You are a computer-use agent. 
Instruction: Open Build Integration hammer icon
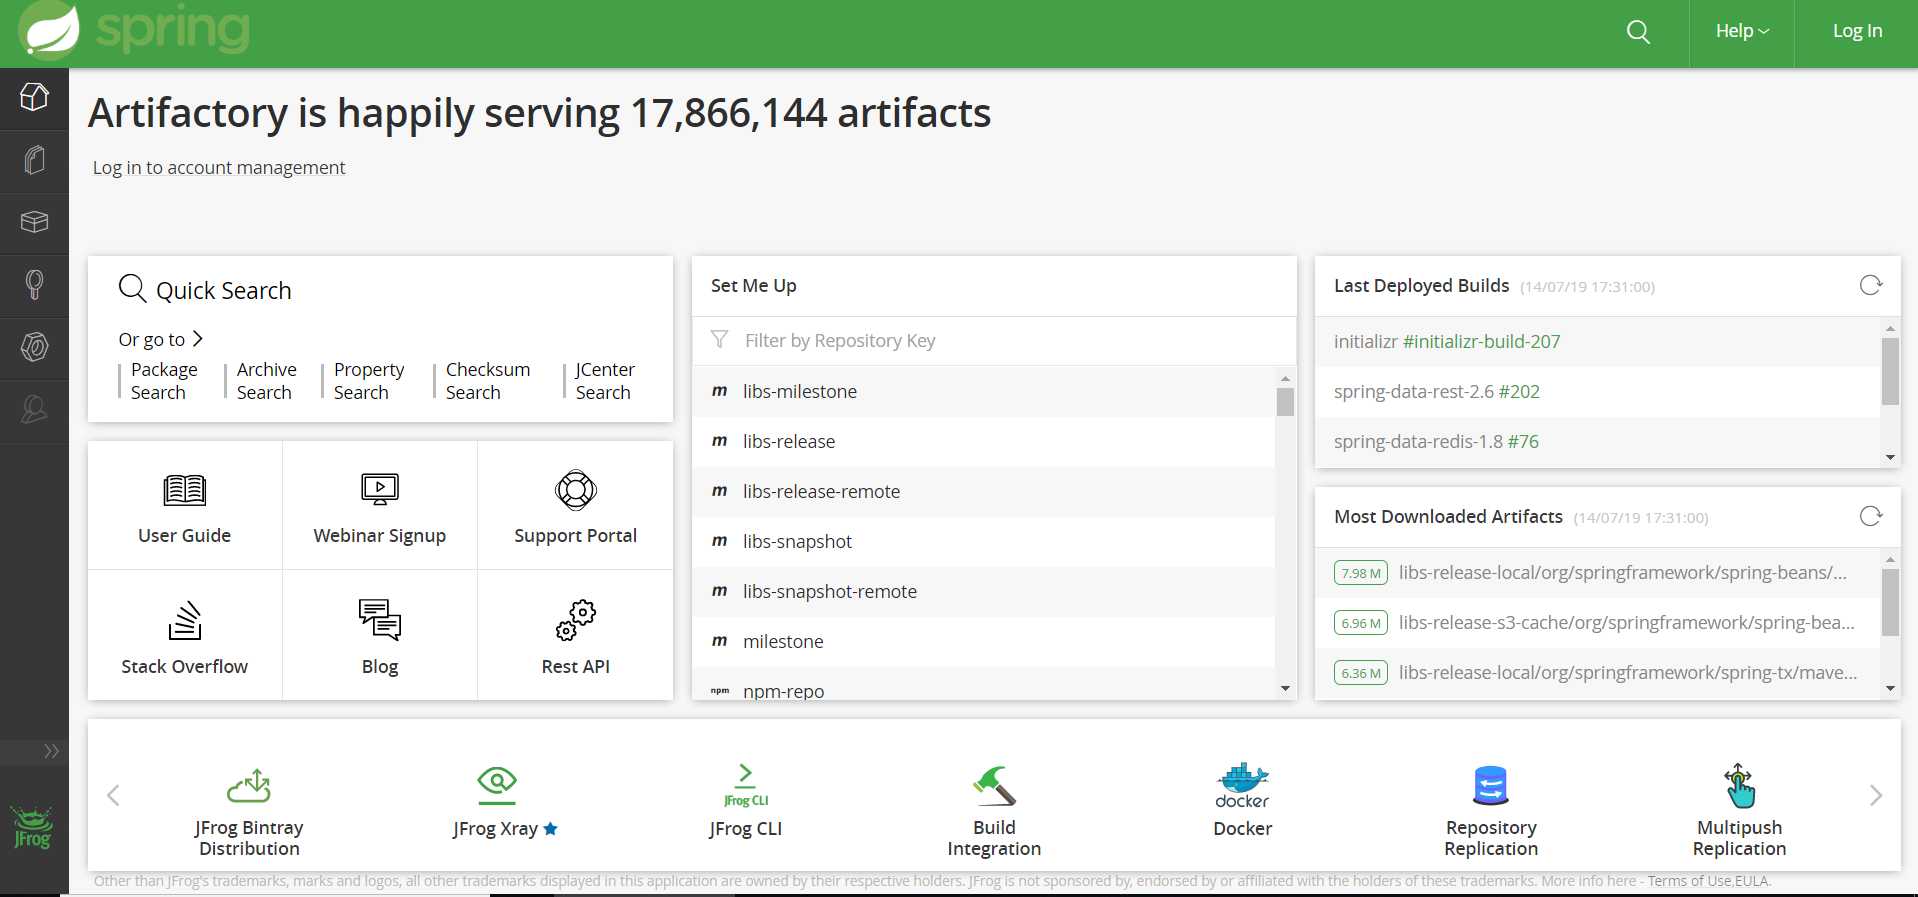[994, 785]
